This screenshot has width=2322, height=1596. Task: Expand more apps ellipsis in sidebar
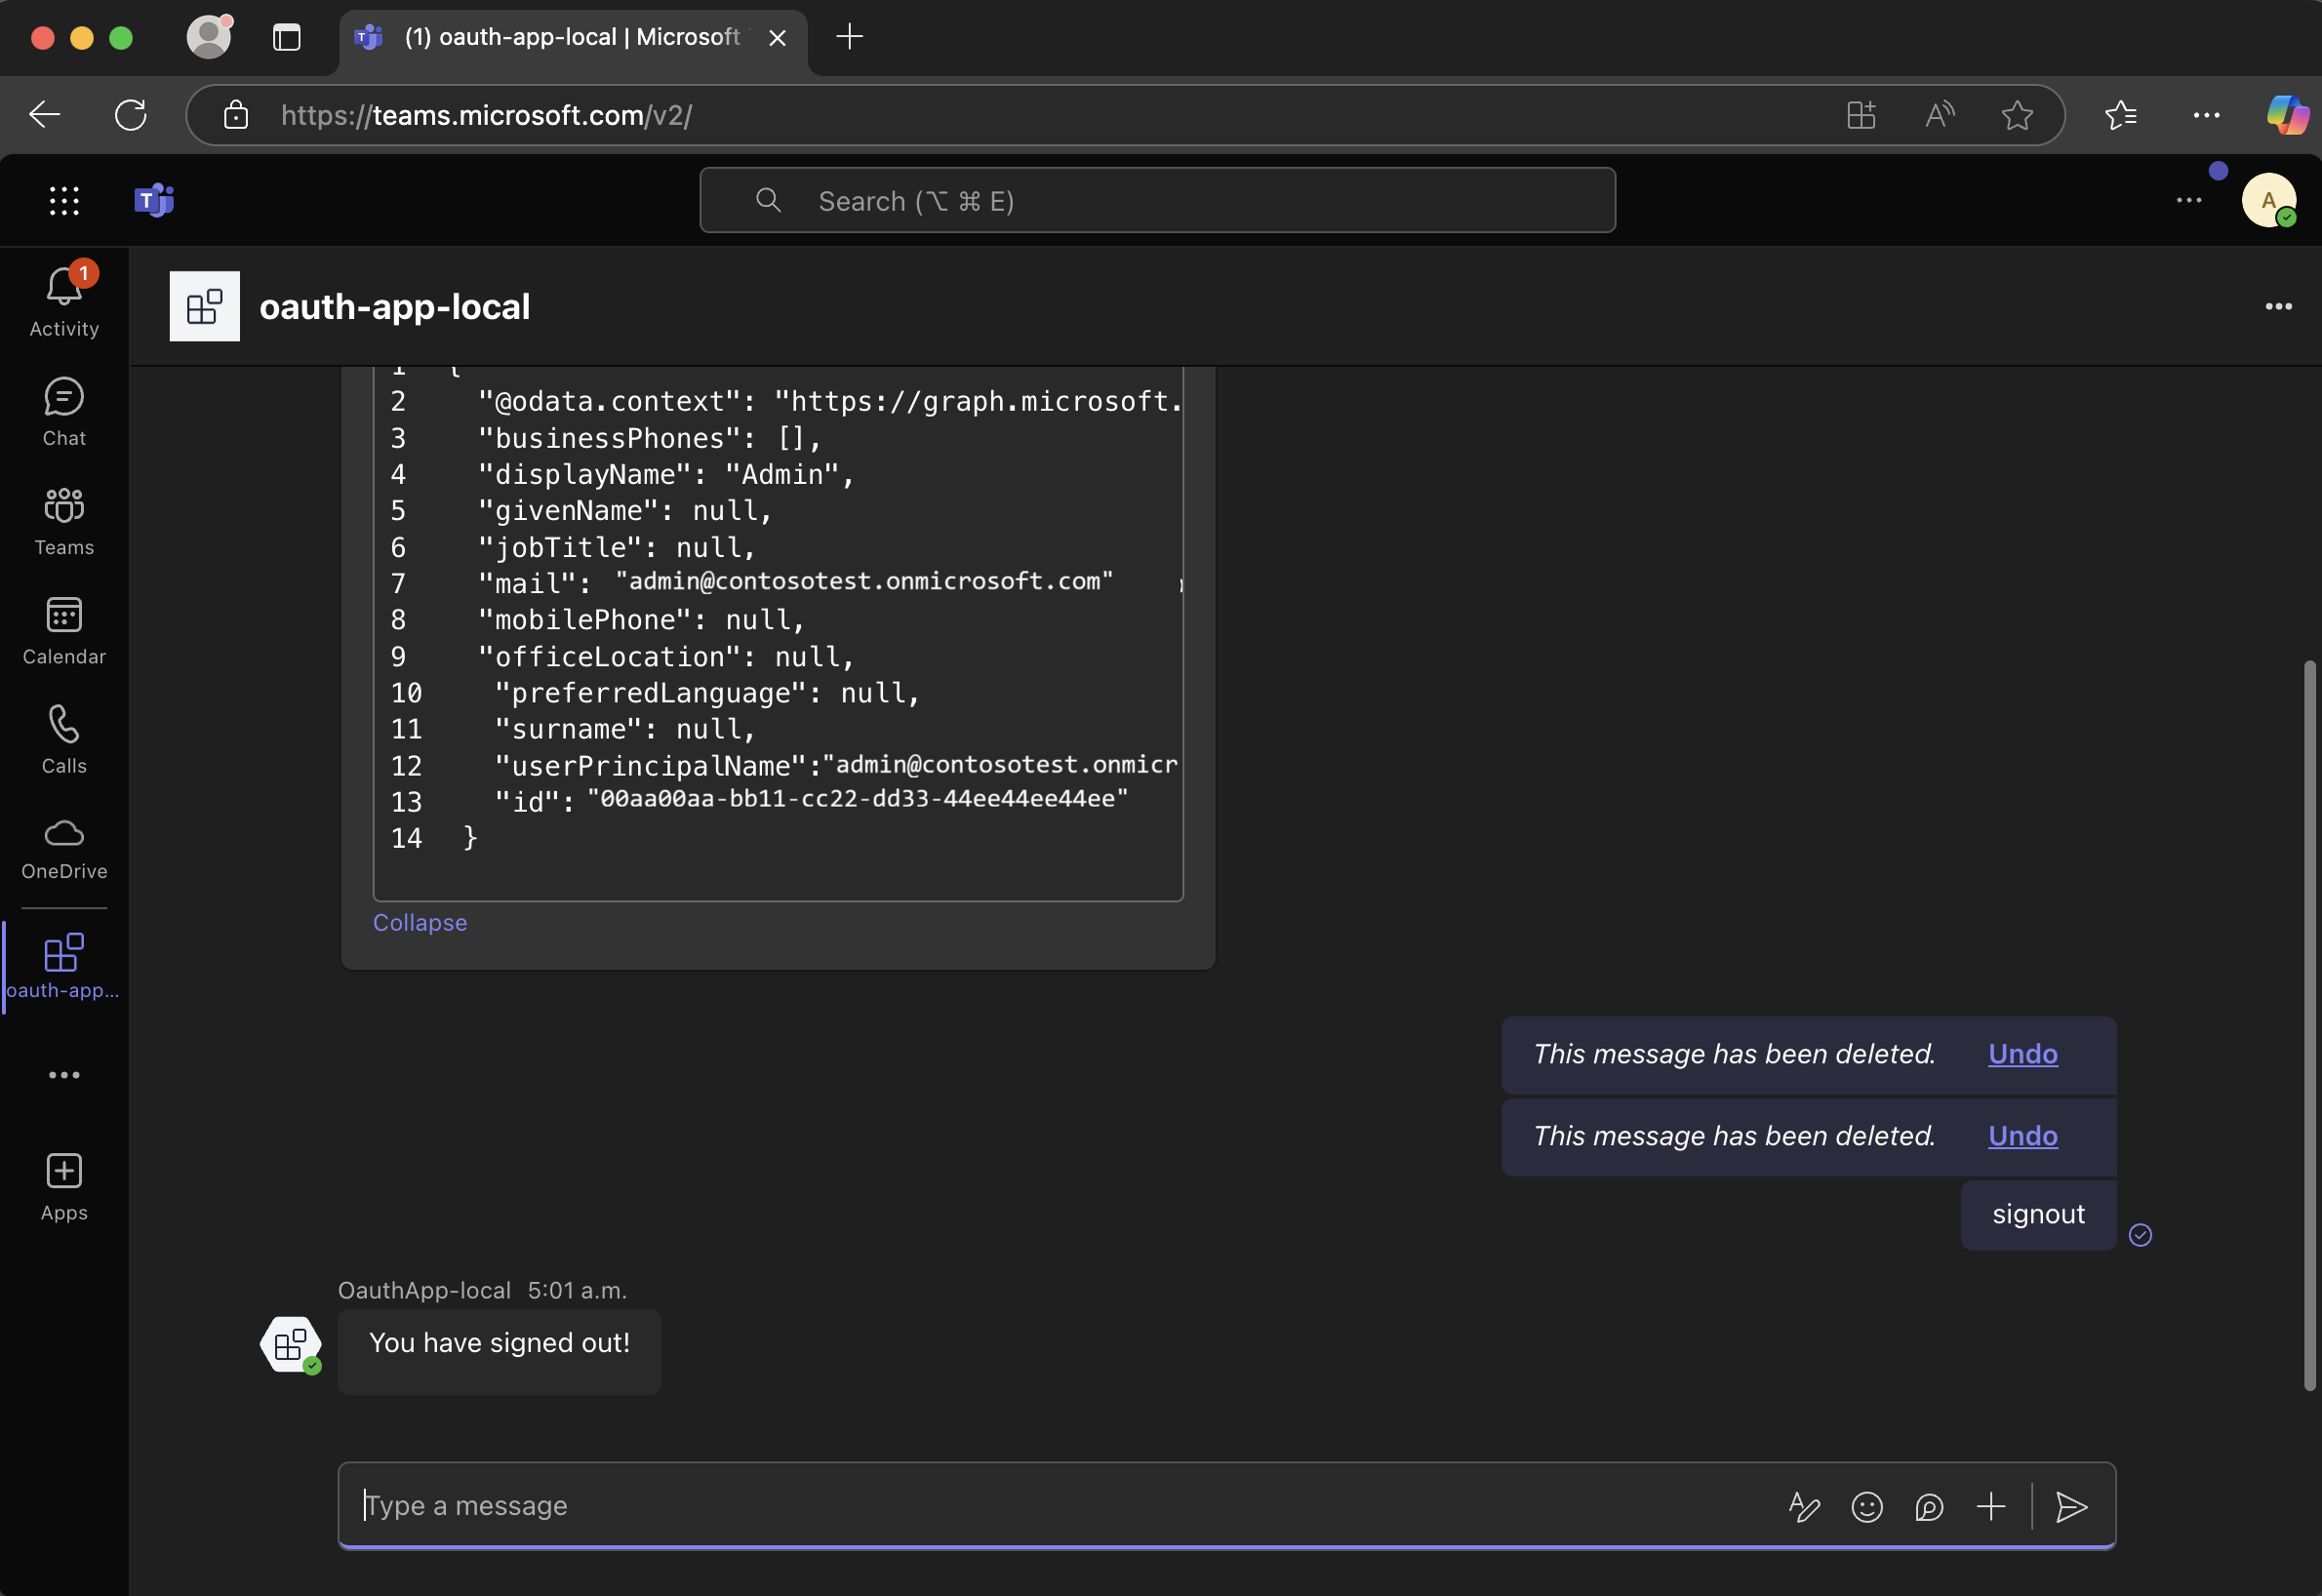click(64, 1075)
